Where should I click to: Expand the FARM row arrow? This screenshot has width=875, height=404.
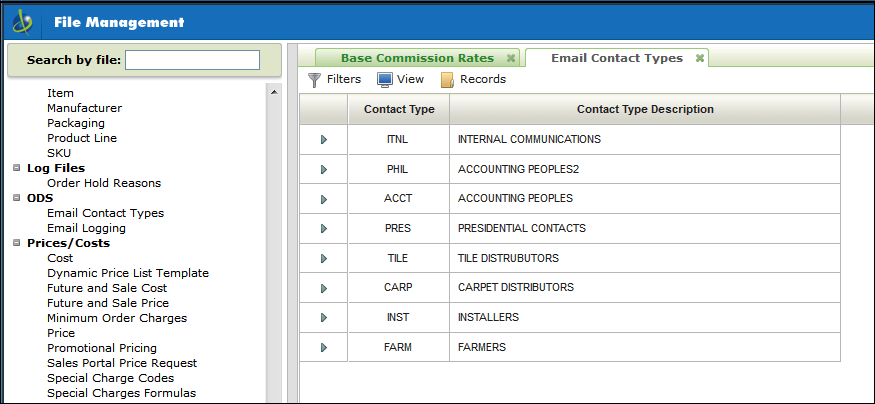point(323,348)
